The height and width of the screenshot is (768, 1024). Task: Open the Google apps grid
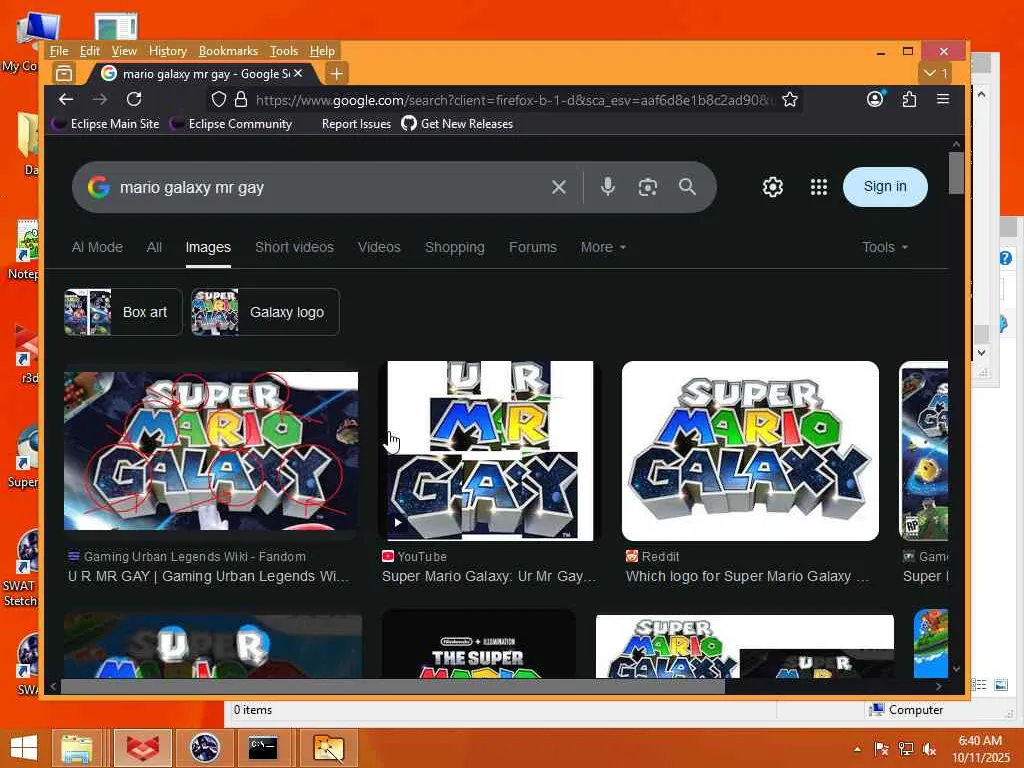[819, 187]
